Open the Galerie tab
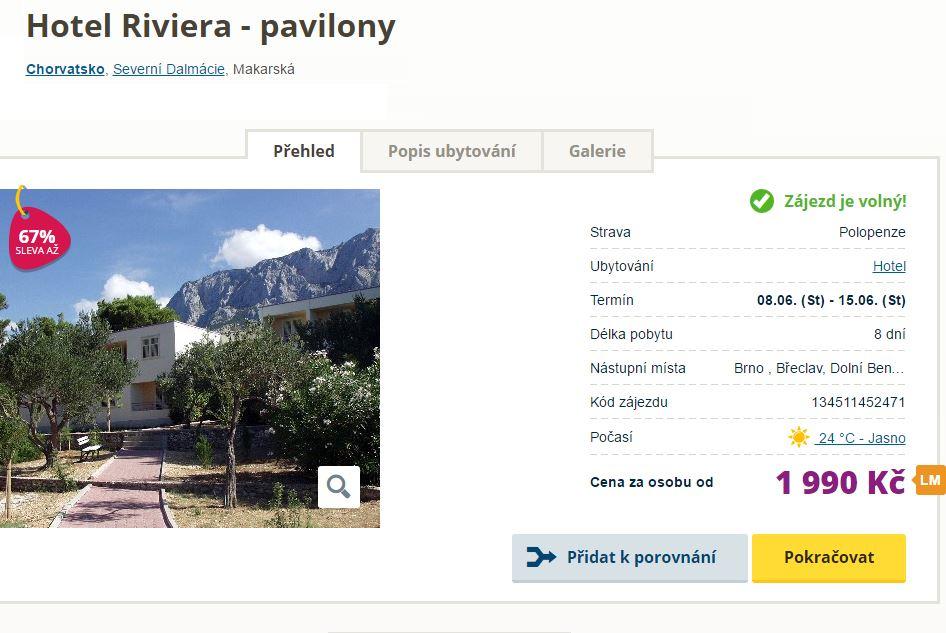The image size is (946, 633). [597, 151]
